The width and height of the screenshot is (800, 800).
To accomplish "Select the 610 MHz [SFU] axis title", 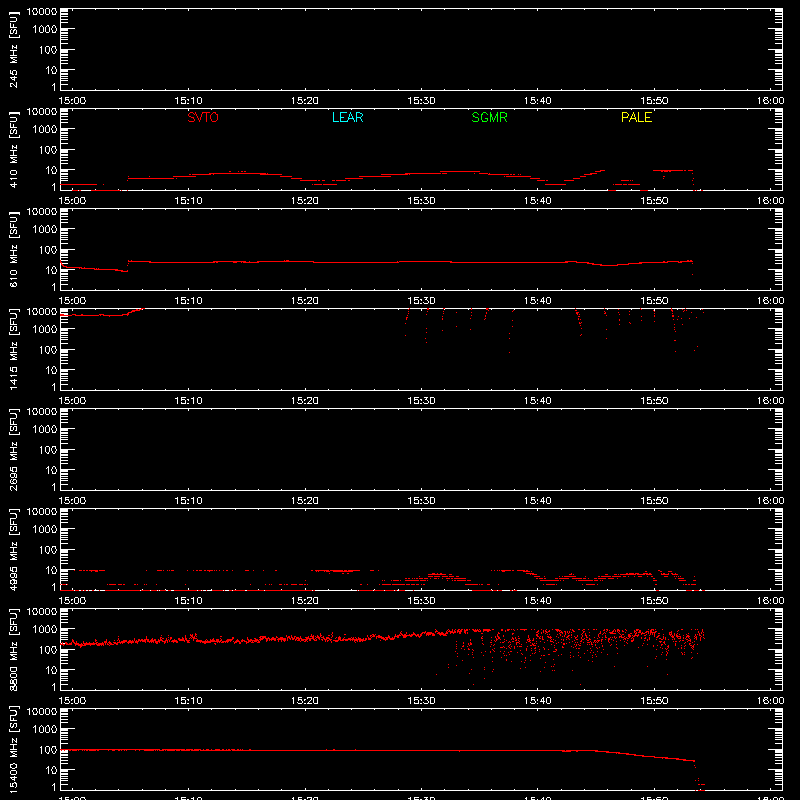I will coord(13,249).
